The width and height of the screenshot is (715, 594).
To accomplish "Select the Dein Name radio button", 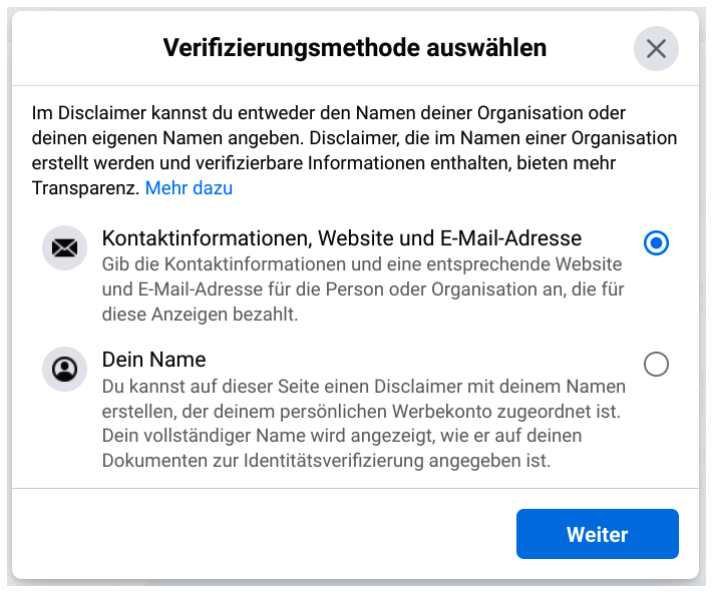I will tap(656, 365).
